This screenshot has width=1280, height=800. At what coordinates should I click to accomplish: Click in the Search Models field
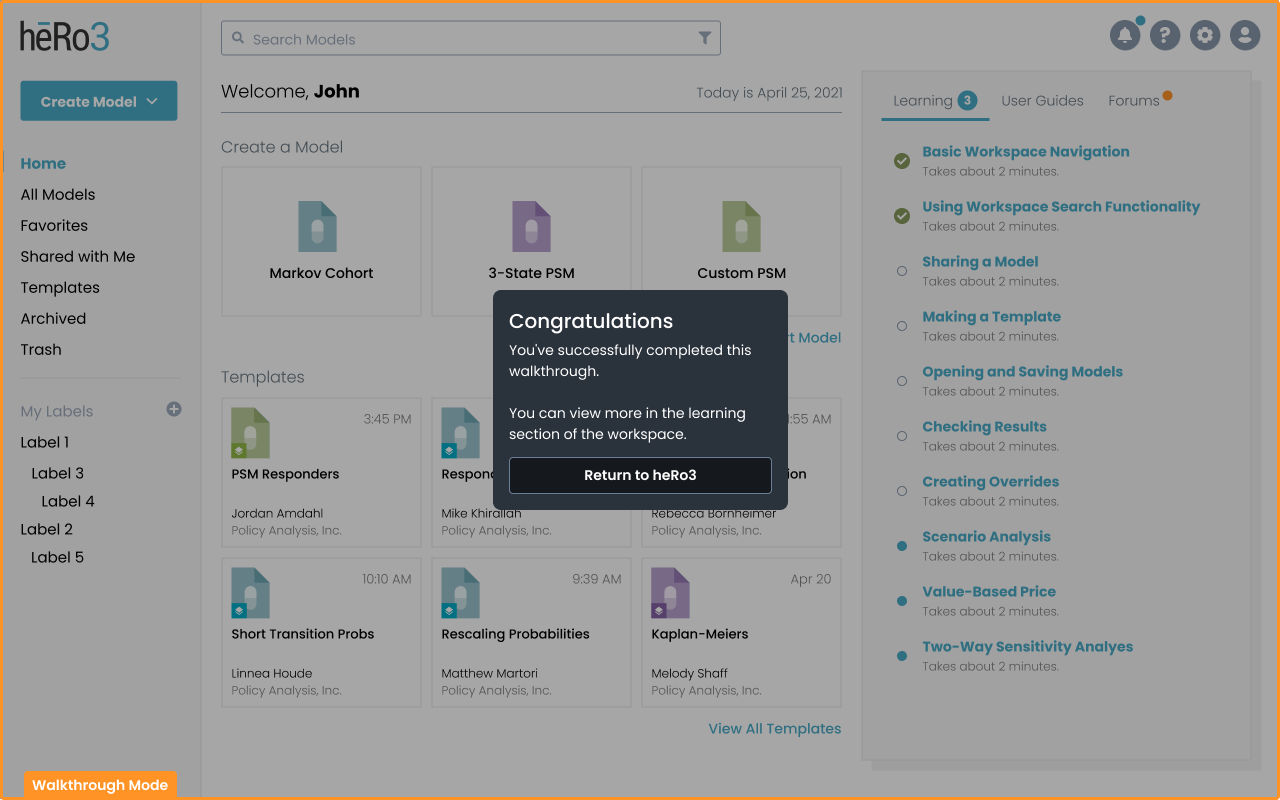tap(470, 38)
